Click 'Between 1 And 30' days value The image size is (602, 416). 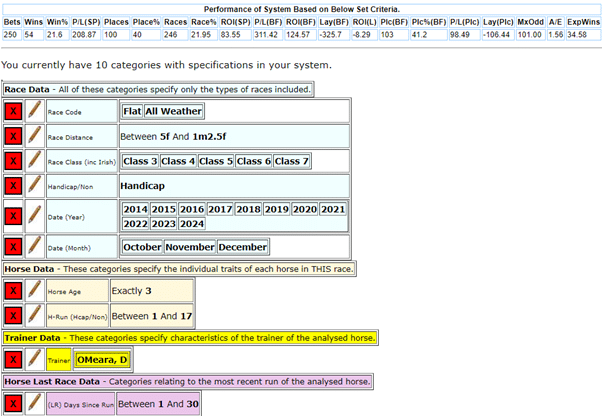tap(158, 404)
